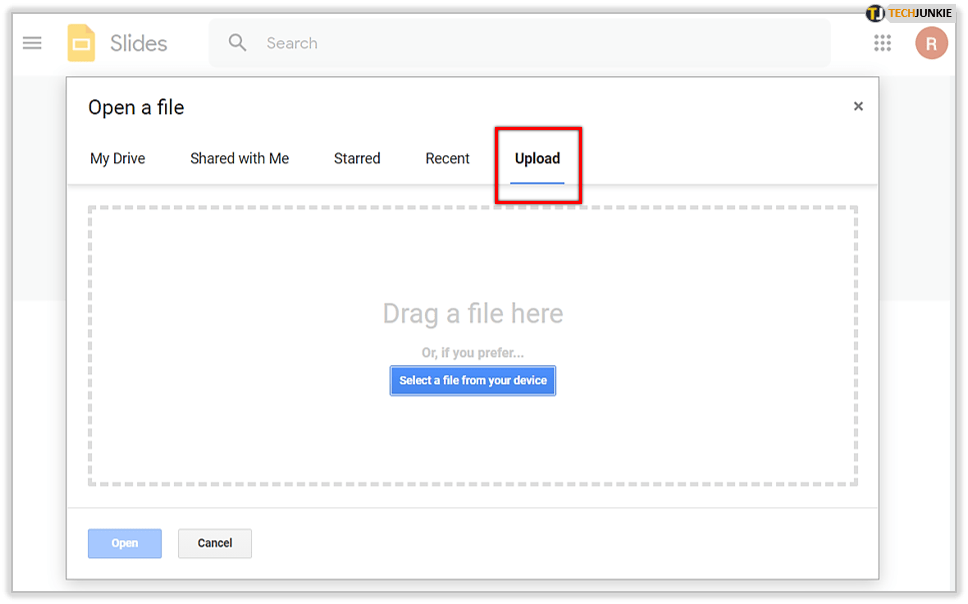The height and width of the screenshot is (604, 968).
Task: Focus the Search input field
Action: tap(540, 43)
